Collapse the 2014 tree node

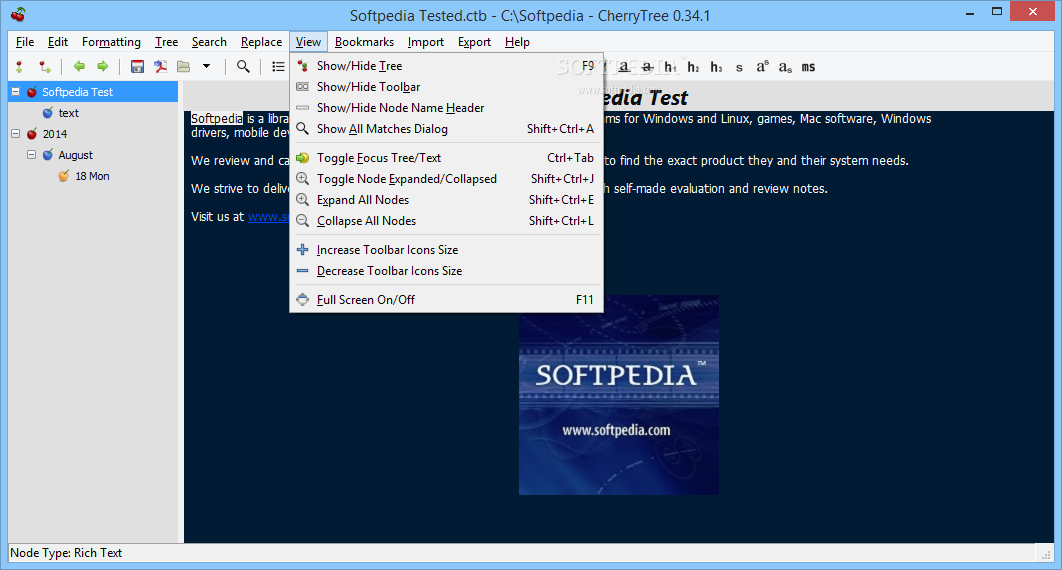click(x=15, y=133)
